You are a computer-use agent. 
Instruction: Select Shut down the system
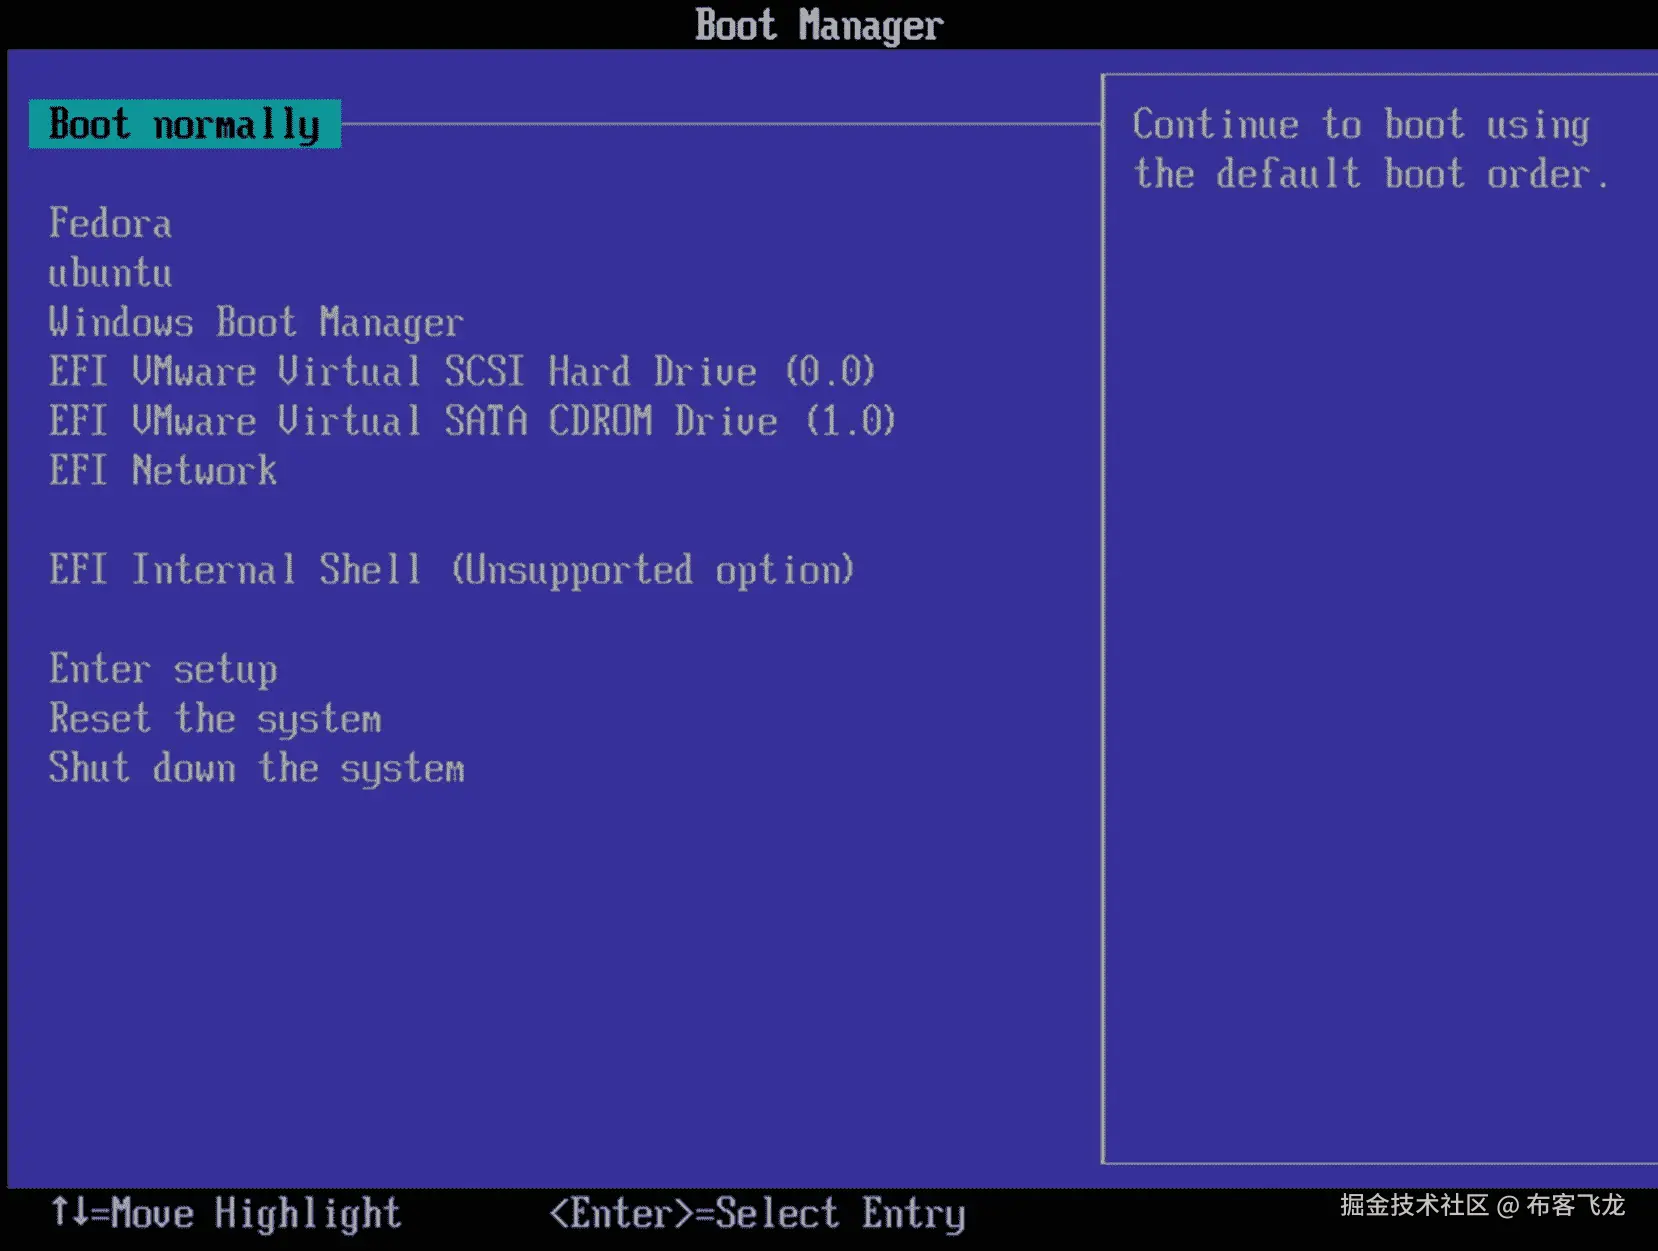tap(257, 768)
